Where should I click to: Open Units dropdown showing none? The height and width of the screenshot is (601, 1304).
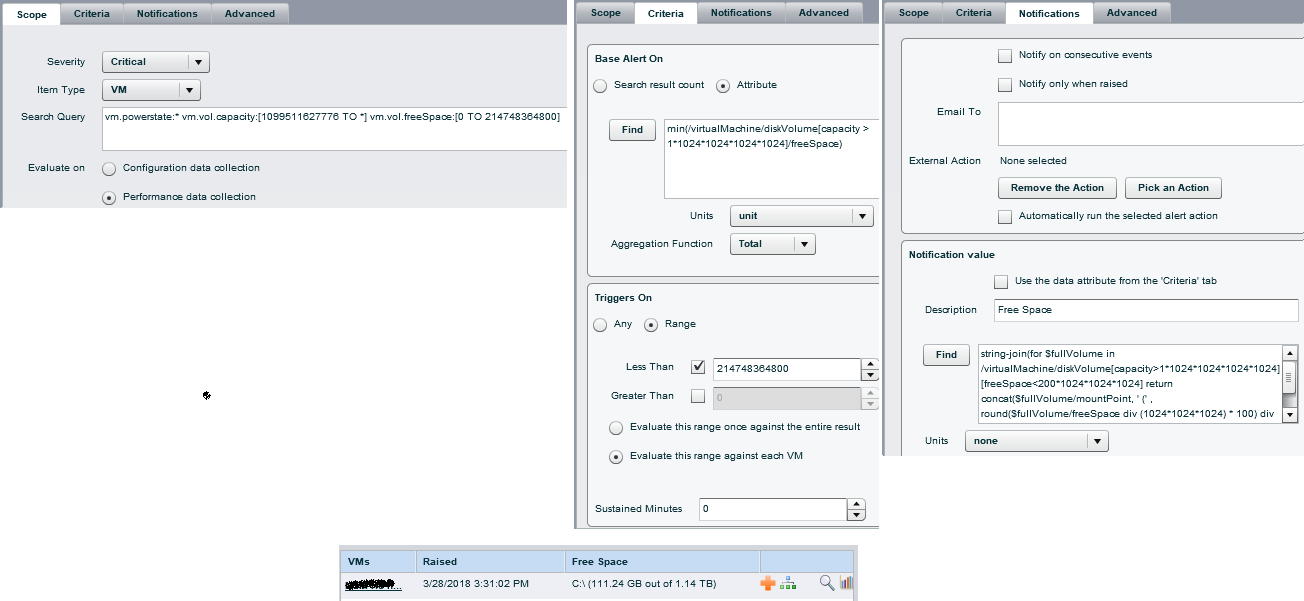tap(1037, 441)
